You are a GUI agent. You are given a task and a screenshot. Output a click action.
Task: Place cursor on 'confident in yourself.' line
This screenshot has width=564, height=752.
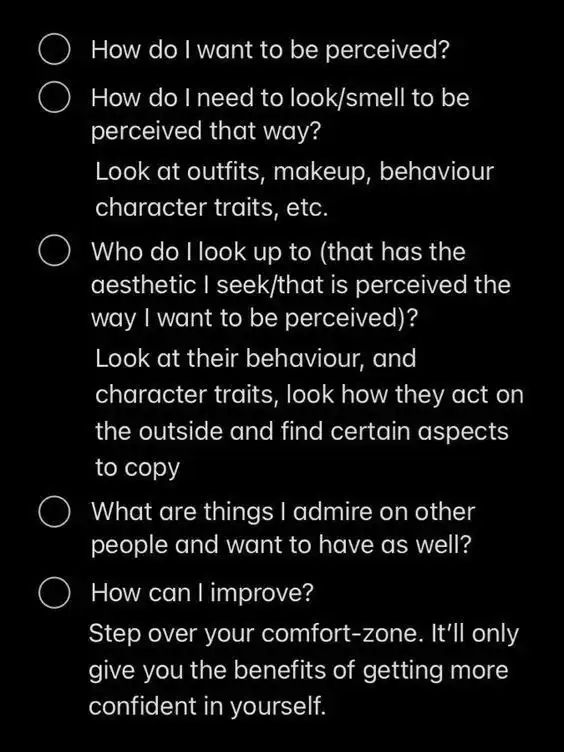click(x=207, y=706)
